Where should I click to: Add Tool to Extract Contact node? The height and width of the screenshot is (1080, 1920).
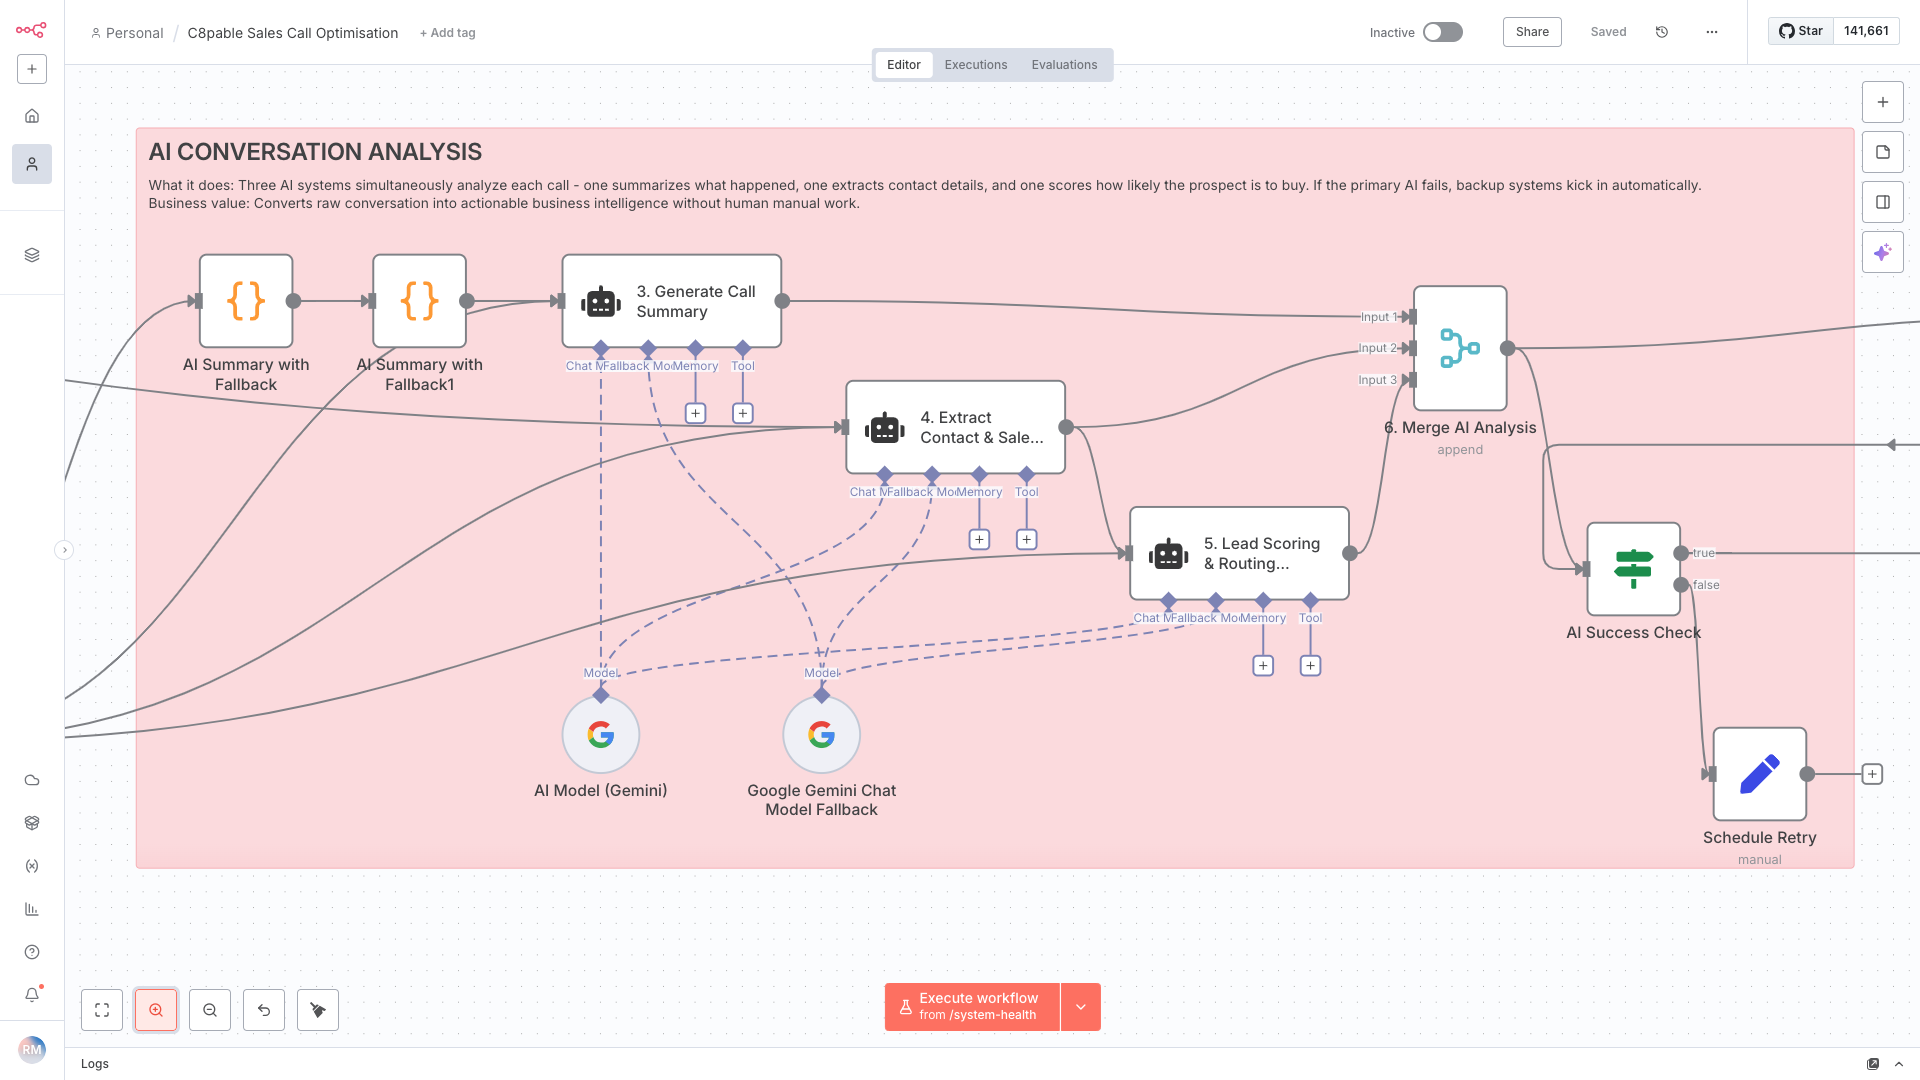click(1026, 539)
